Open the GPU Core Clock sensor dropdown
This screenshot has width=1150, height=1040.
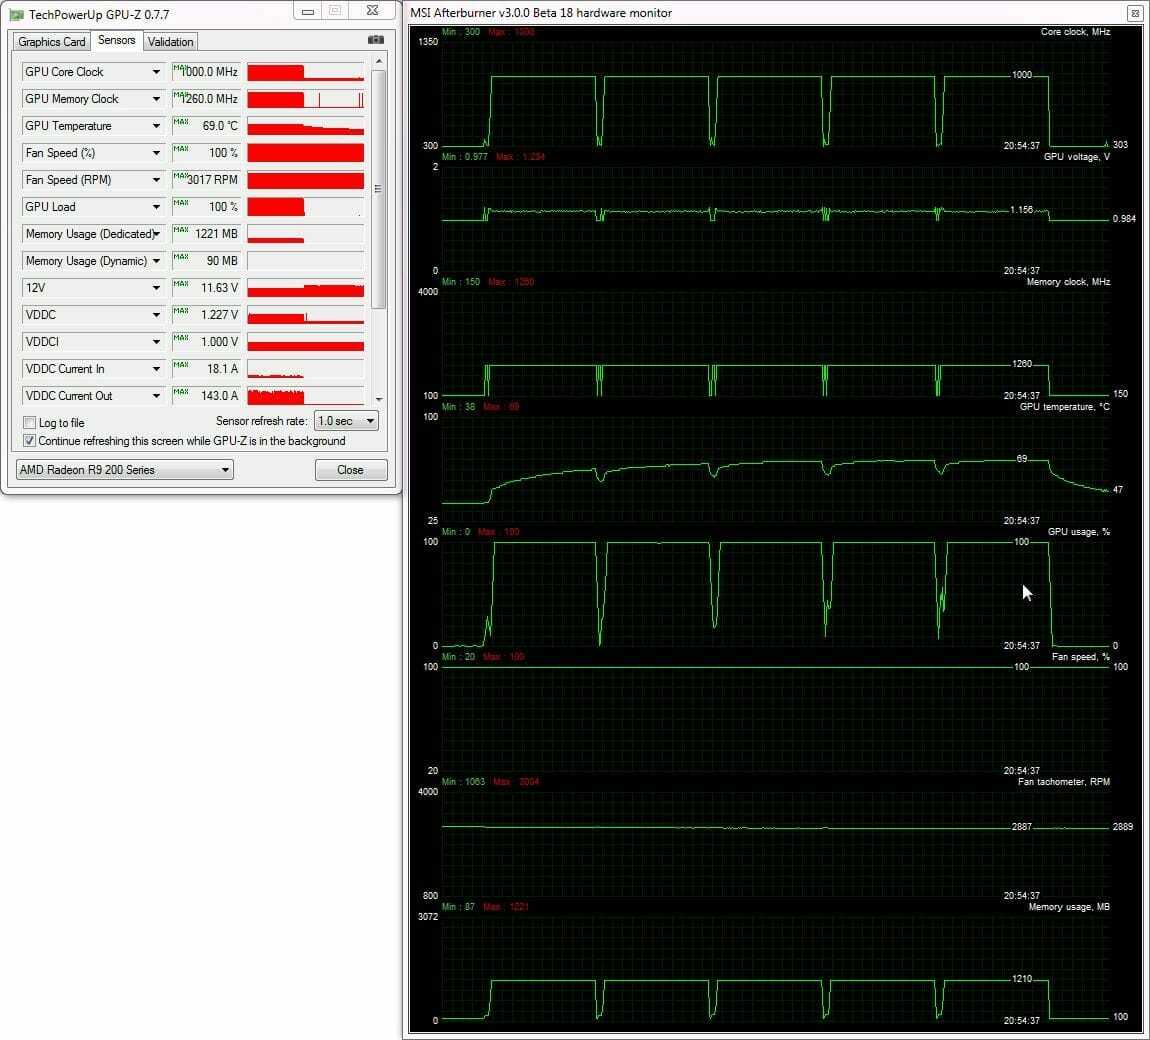point(156,72)
